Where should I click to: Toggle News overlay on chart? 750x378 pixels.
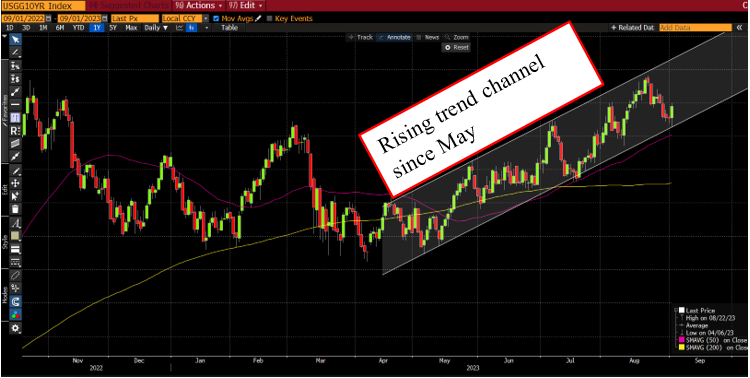tap(428, 37)
